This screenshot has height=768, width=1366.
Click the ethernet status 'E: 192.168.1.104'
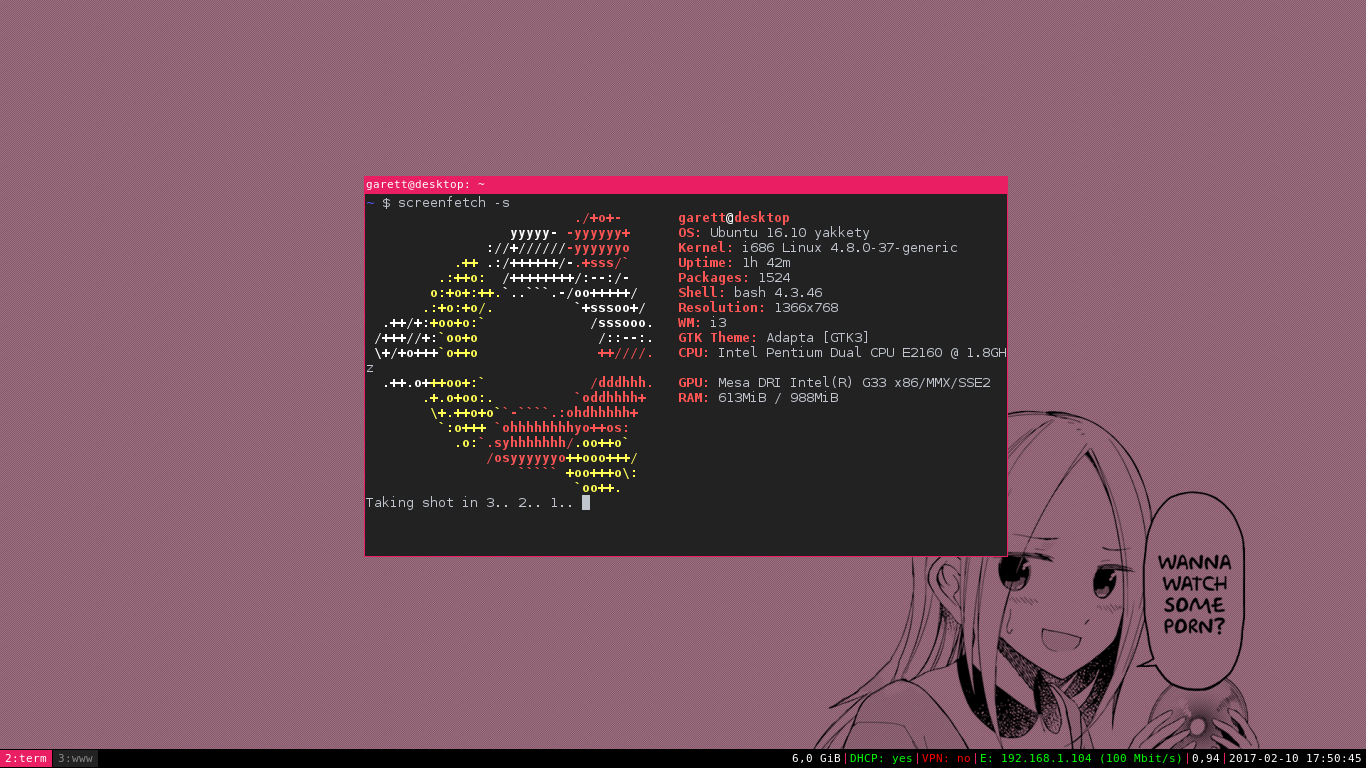(x=1081, y=758)
